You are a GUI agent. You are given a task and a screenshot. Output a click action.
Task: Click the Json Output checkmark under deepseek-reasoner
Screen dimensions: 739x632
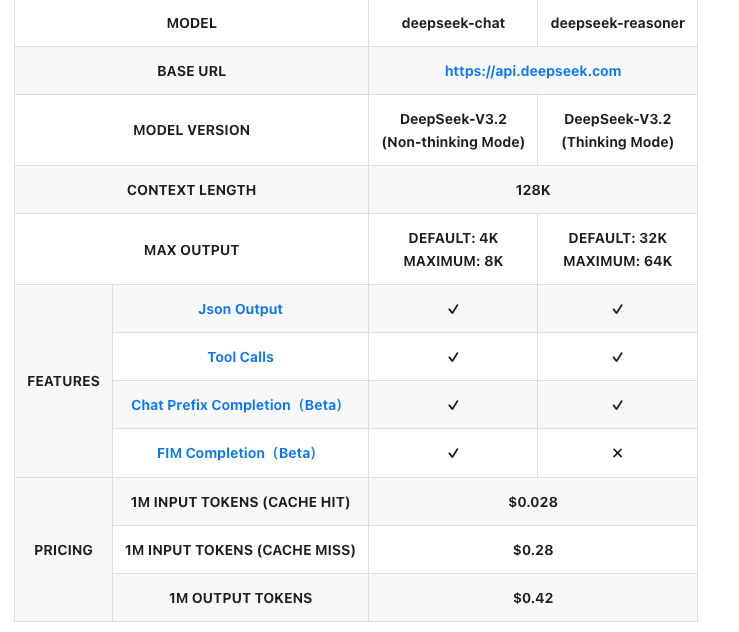[x=617, y=310]
